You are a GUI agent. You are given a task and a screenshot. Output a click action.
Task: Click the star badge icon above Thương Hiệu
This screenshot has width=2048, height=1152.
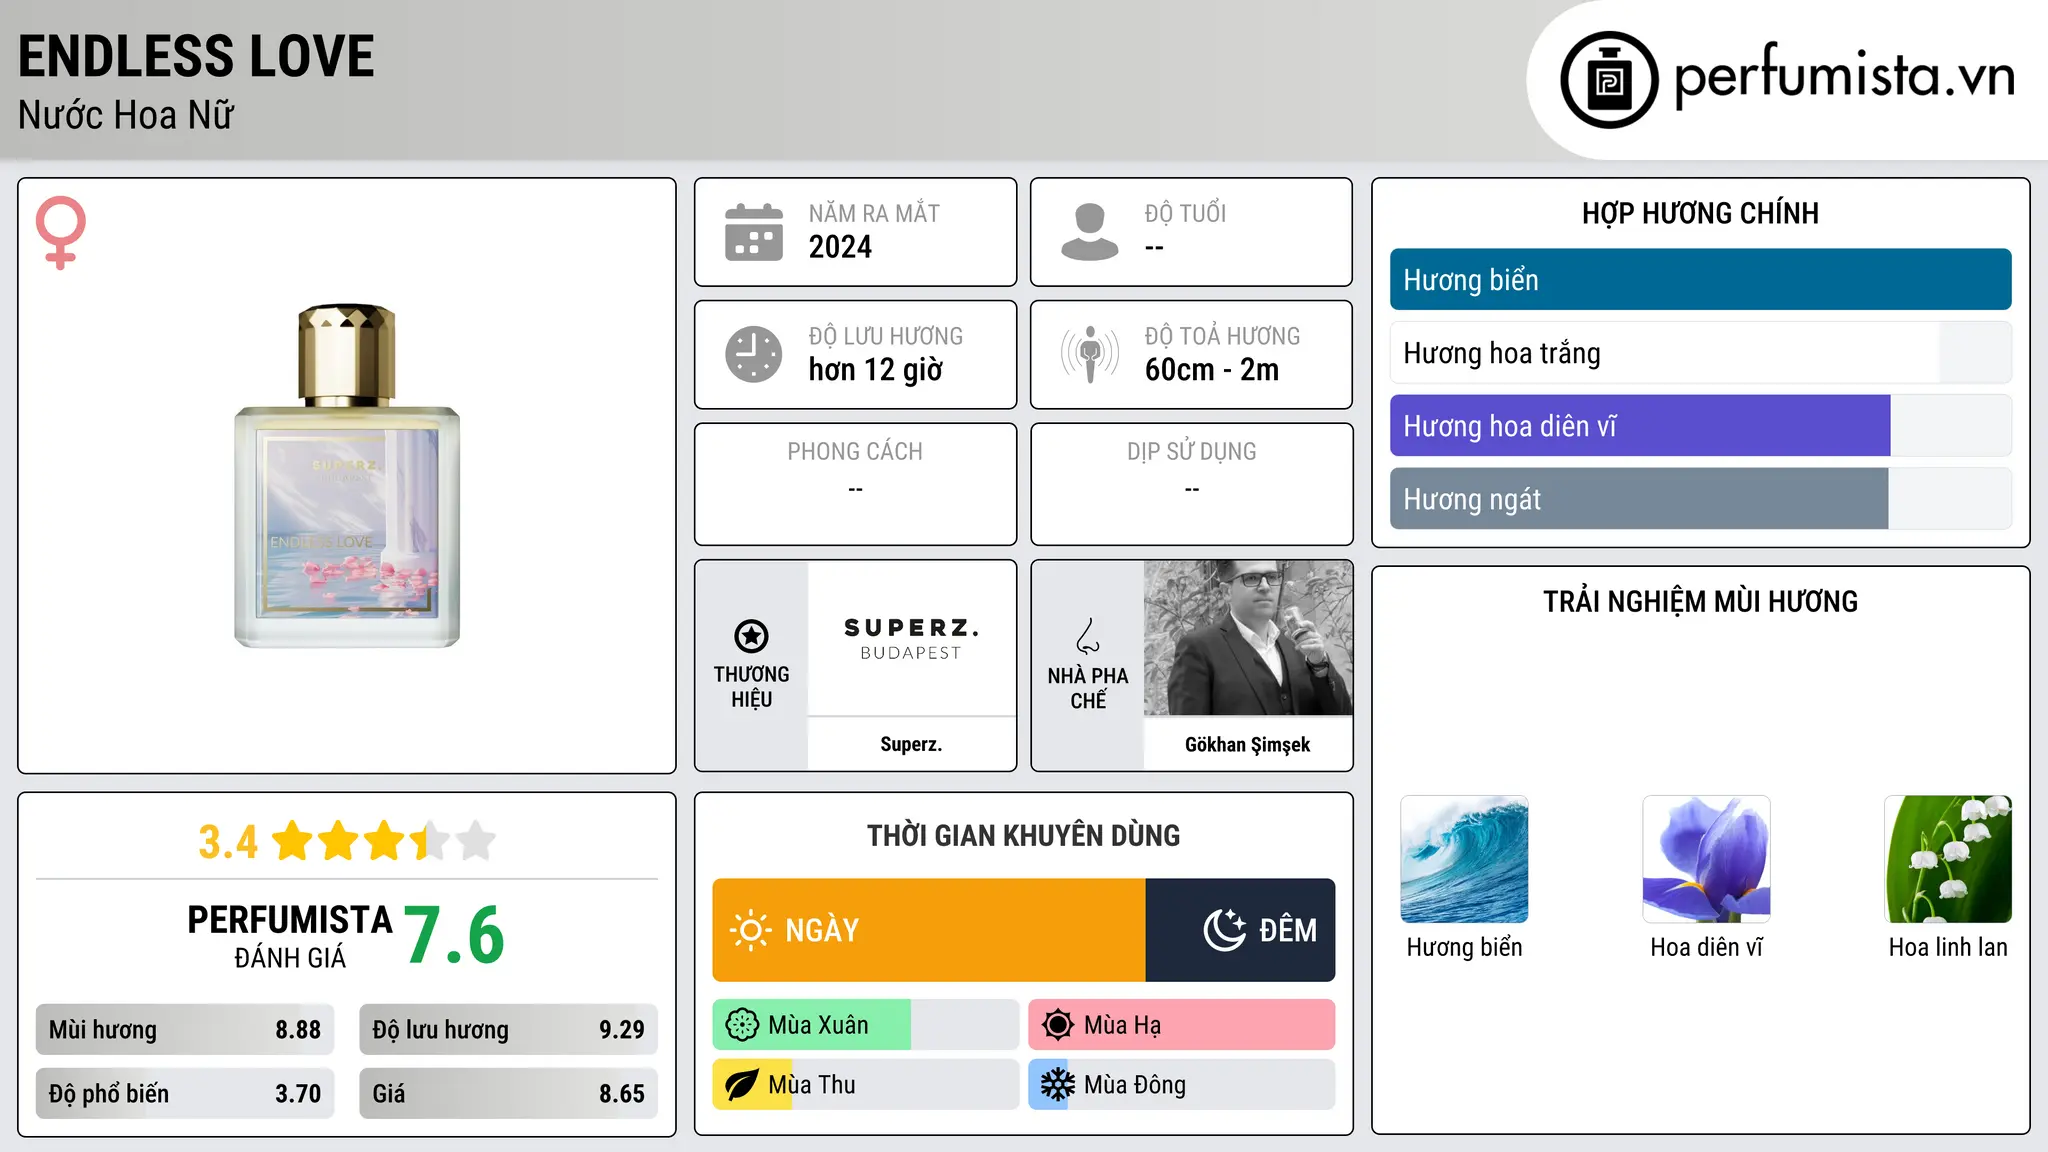[751, 636]
